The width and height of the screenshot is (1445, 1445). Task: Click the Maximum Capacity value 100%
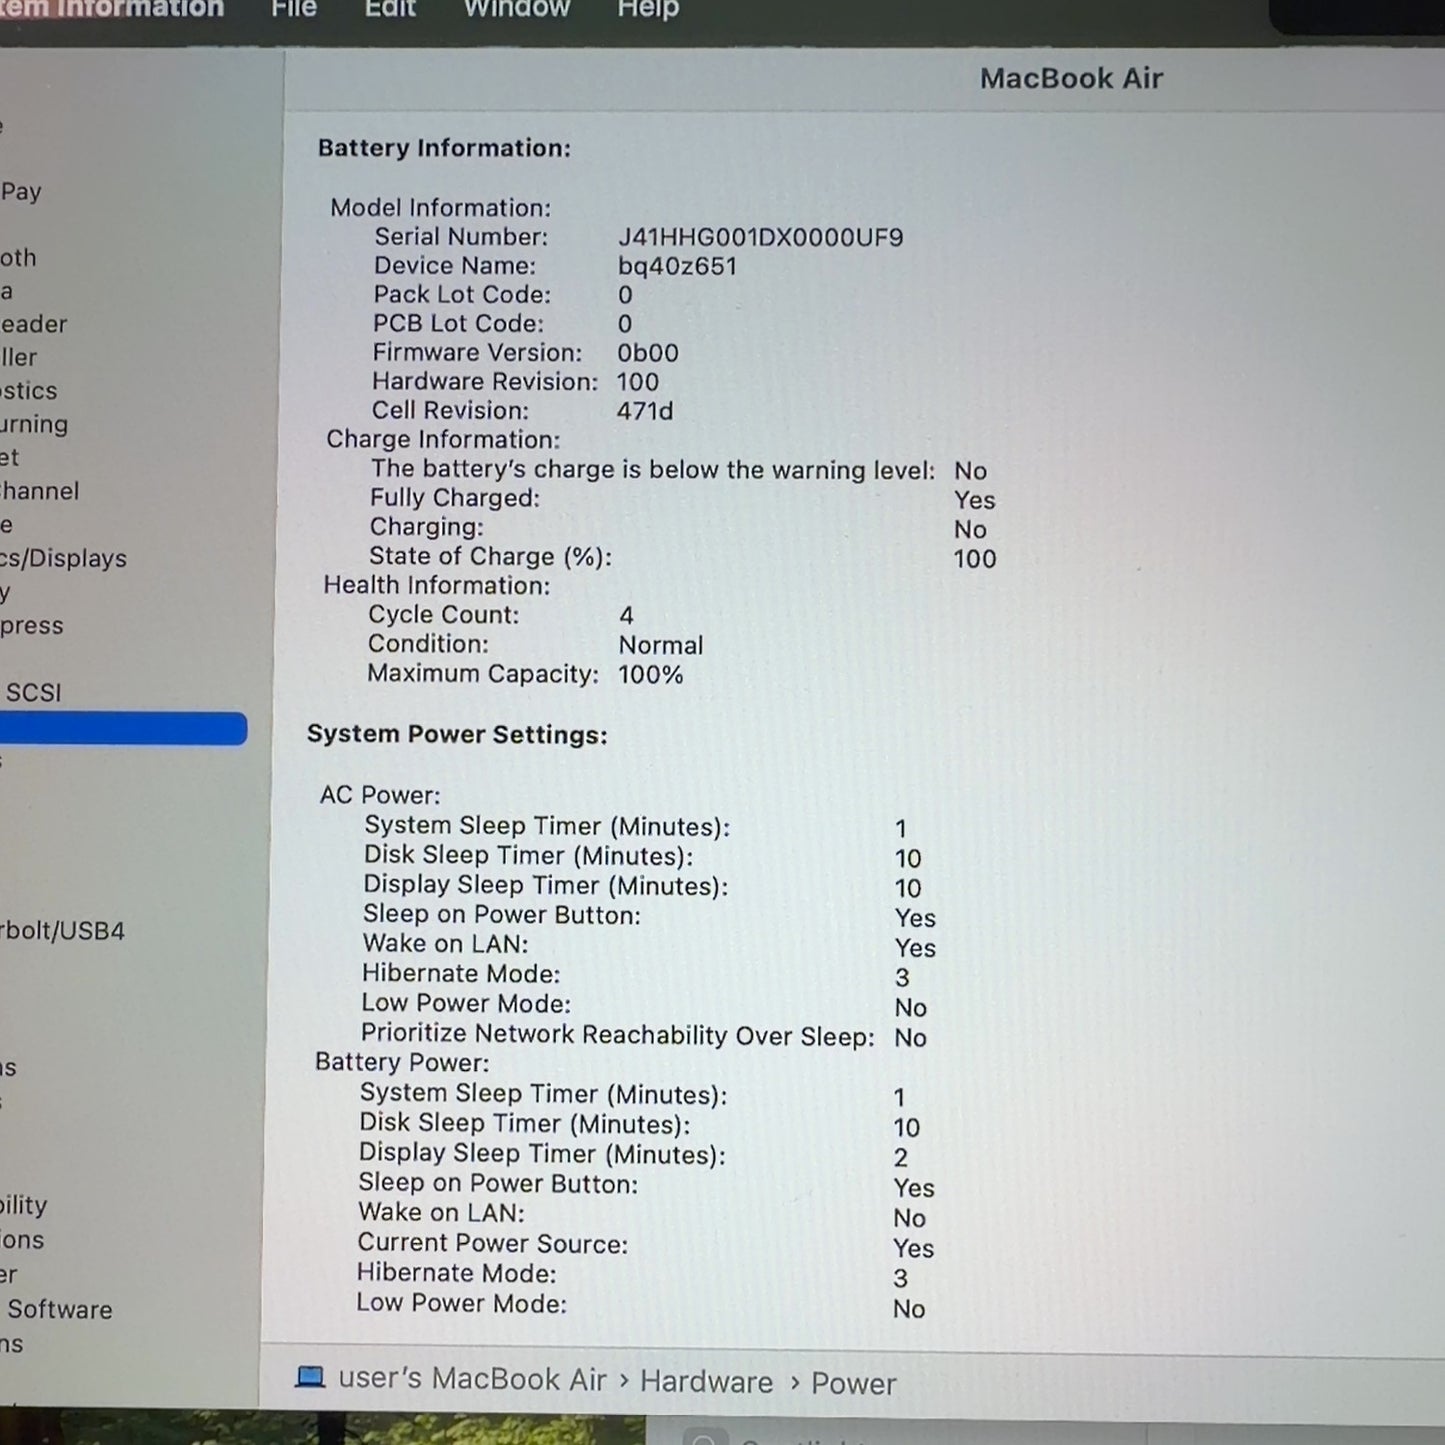coord(651,674)
